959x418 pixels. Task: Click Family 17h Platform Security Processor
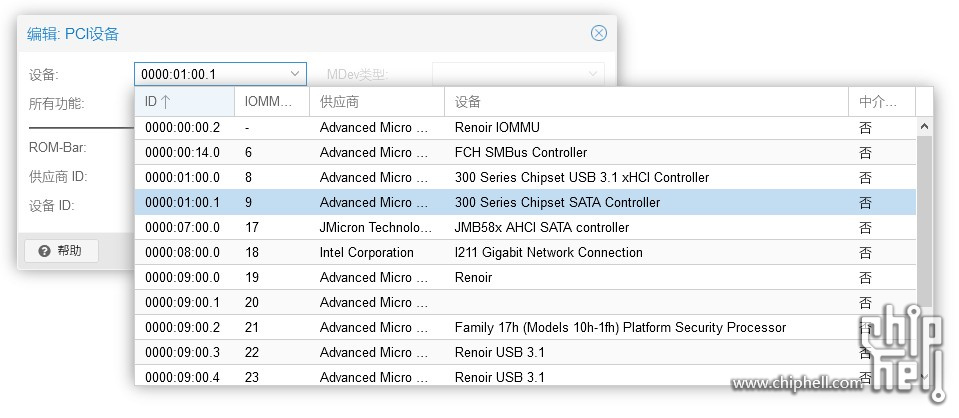[x=621, y=327]
